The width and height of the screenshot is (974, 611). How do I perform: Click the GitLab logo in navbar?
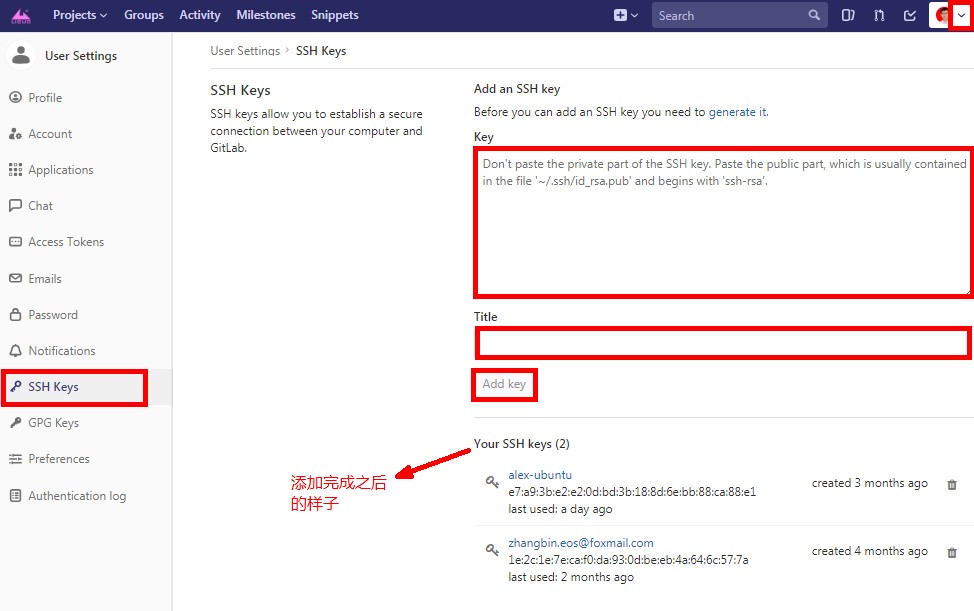[x=21, y=15]
